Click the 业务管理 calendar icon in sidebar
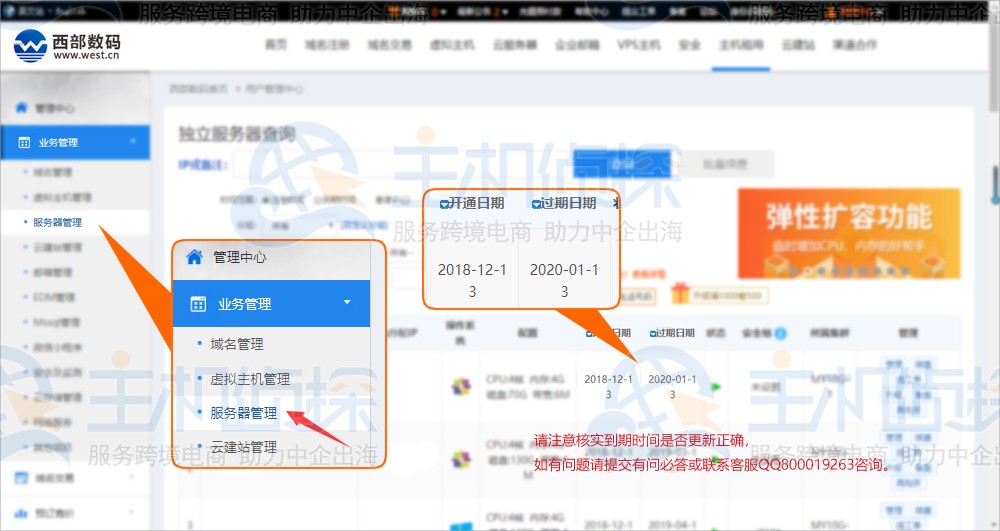Screen dimensions: 1000x531 [x=24, y=143]
